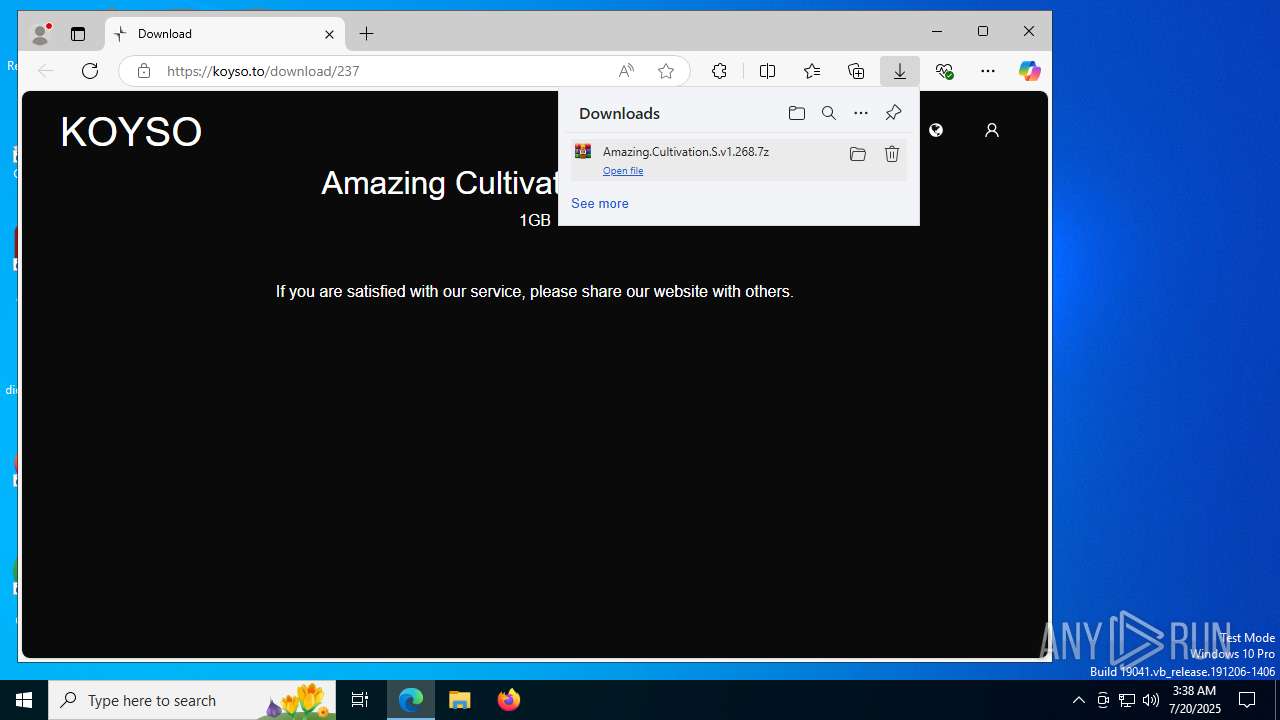The width and height of the screenshot is (1280, 720).
Task: Open more options in Downloads panel
Action: click(861, 113)
